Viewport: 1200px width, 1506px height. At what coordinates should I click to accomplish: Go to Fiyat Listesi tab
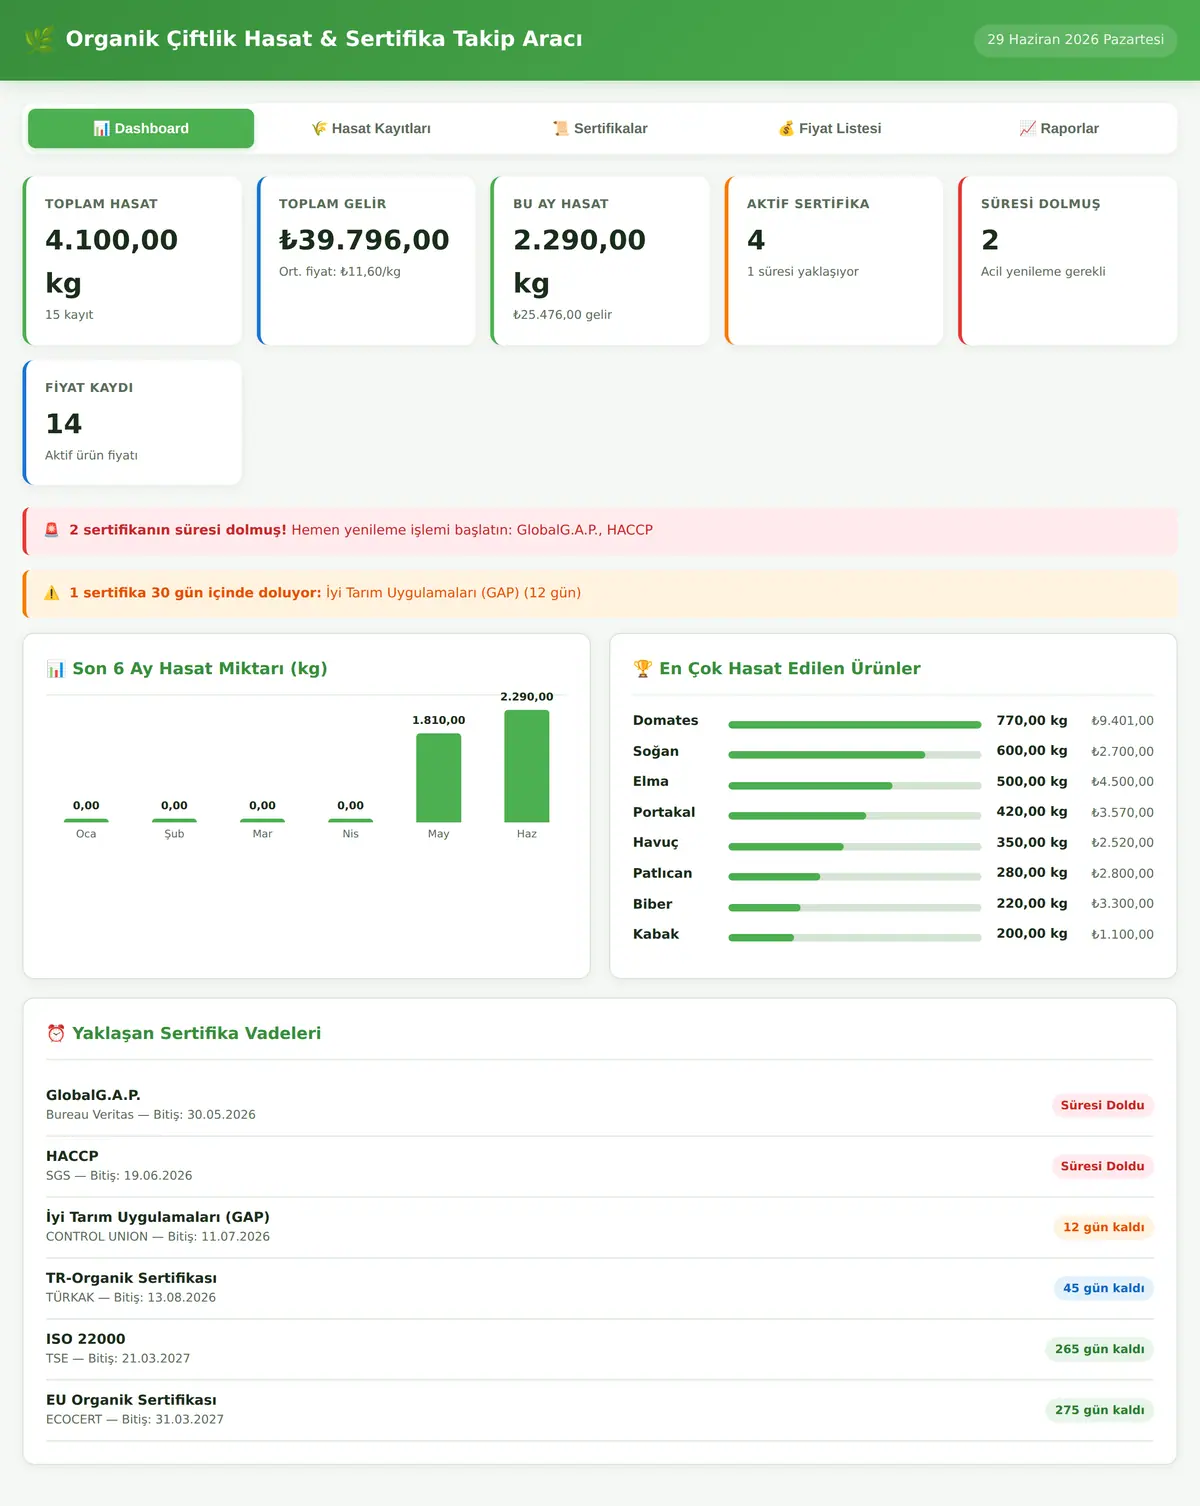pos(830,128)
